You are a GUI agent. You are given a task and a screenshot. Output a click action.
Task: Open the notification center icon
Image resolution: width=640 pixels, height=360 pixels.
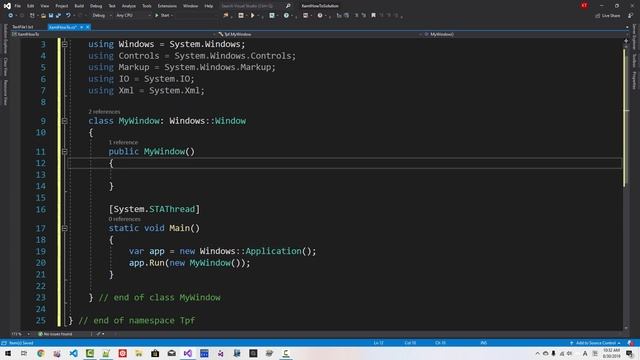coord(630,353)
